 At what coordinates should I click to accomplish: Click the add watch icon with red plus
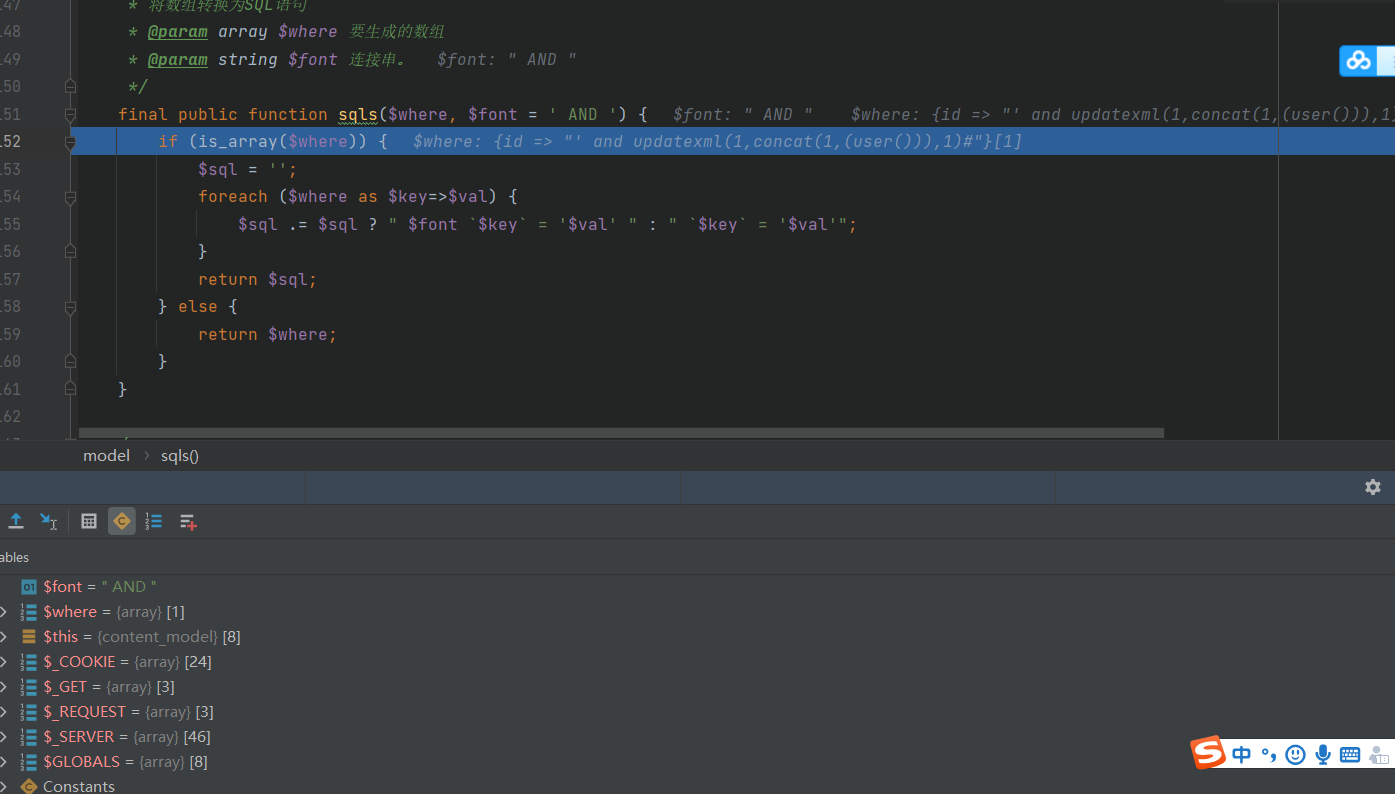pos(188,521)
